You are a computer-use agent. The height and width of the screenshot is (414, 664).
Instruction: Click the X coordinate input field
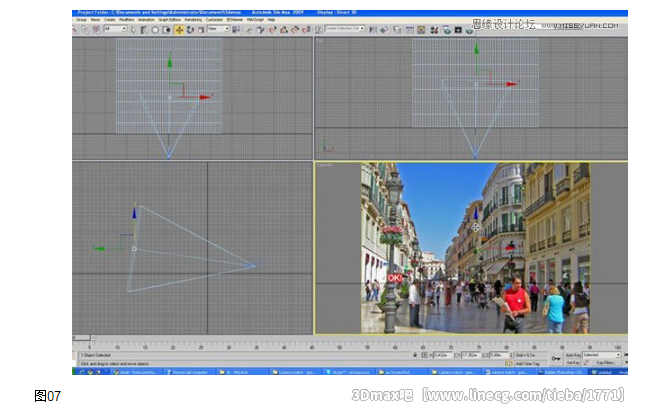pyautogui.click(x=443, y=355)
